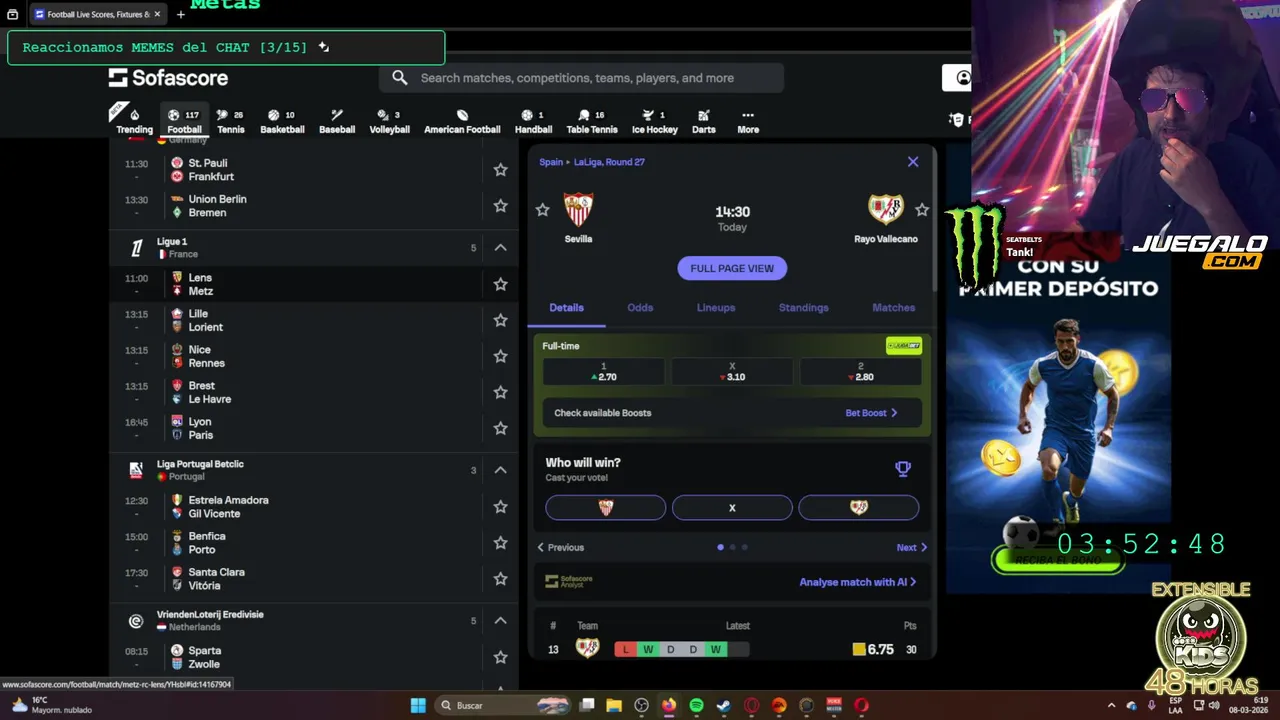Image resolution: width=1280 pixels, height=720 pixels.
Task: Switch to the Standings tab
Action: [x=804, y=308]
